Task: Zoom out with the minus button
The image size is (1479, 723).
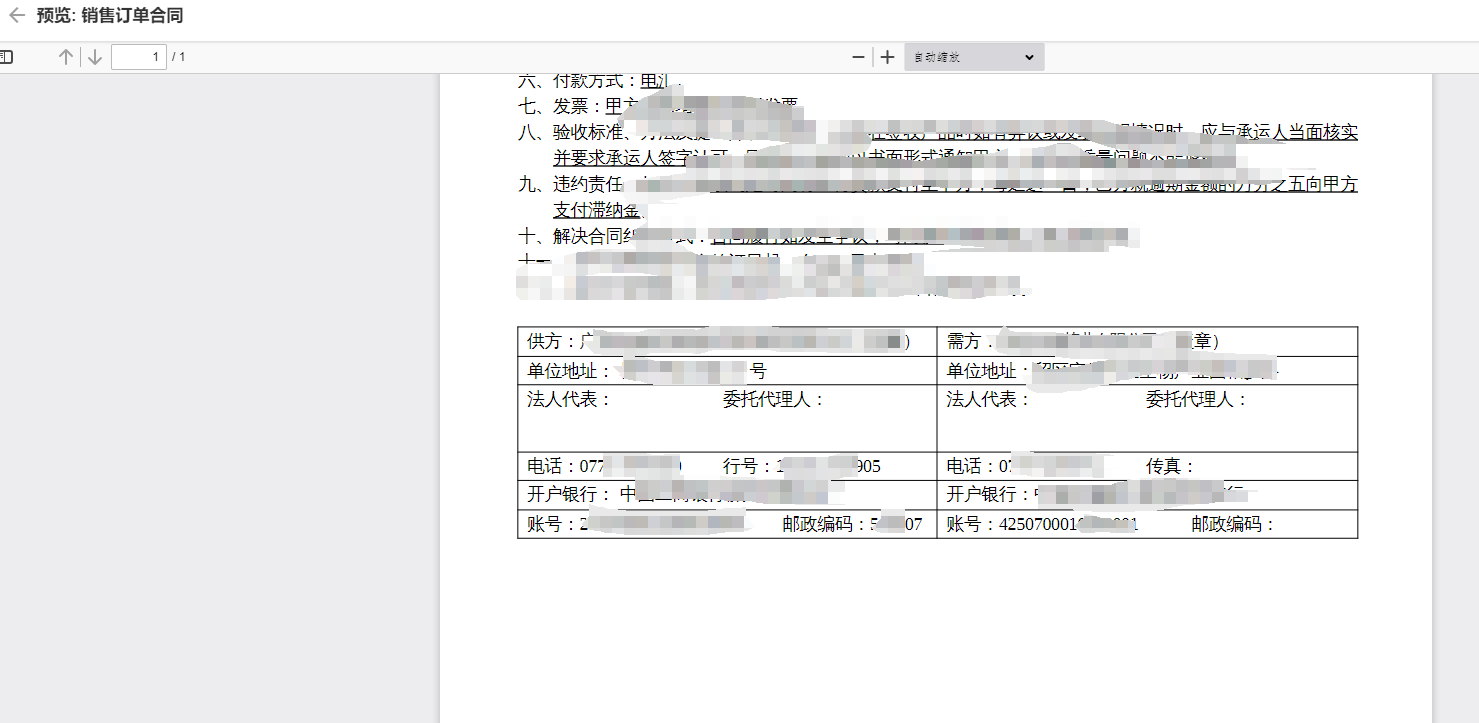Action: click(x=858, y=57)
